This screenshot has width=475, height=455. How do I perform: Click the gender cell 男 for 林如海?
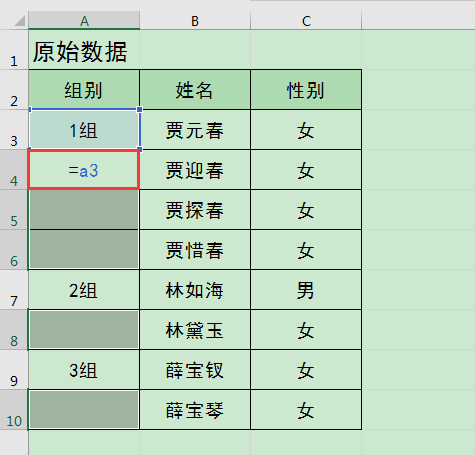tap(306, 290)
